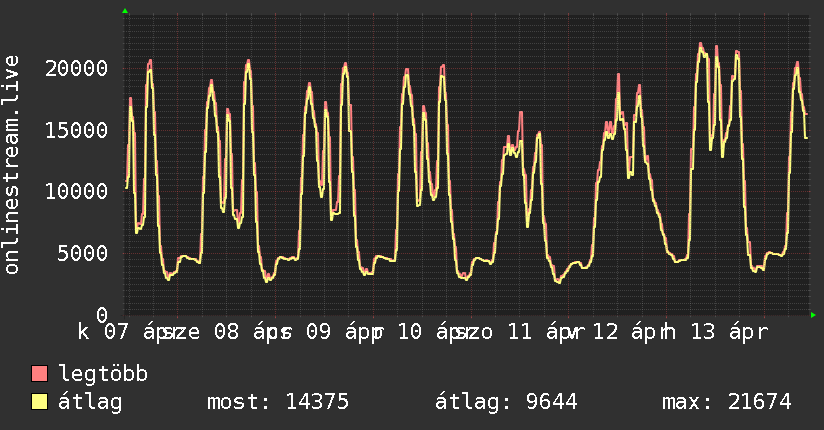
Task: Click the onlinestream.live vertical axis title
Action: coord(13,165)
